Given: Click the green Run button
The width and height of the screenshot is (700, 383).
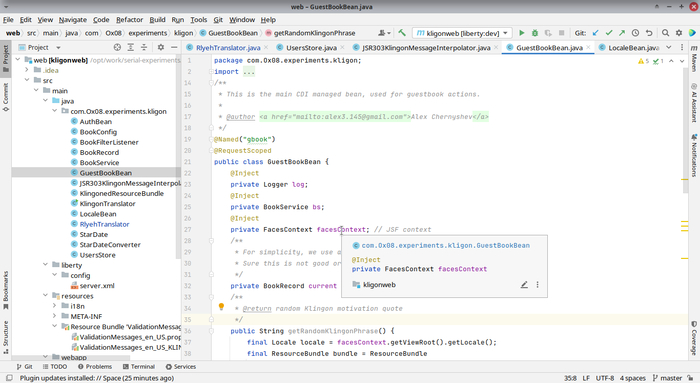Looking at the screenshot, I should tap(521, 33).
